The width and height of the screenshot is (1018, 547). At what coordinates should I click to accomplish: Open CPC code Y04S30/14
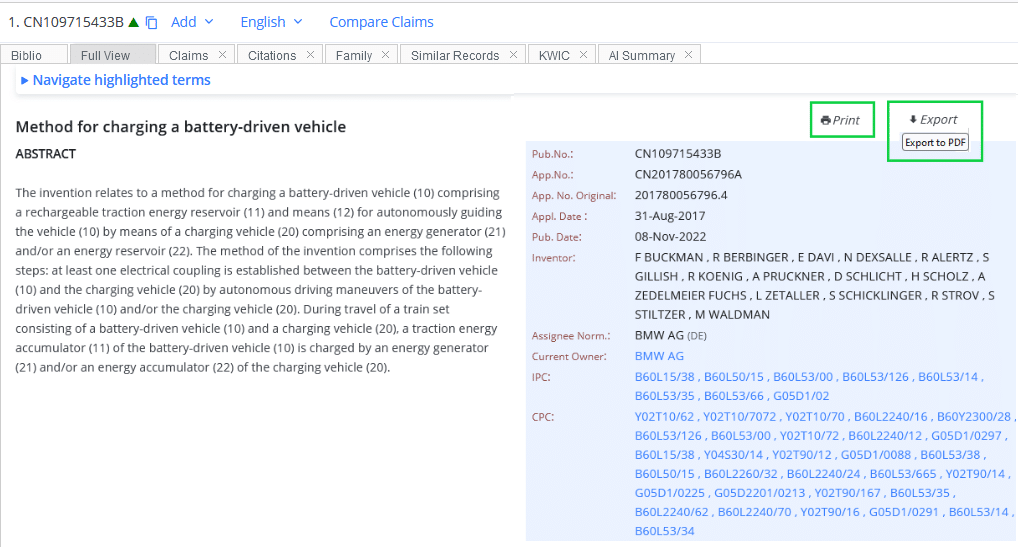(734, 455)
